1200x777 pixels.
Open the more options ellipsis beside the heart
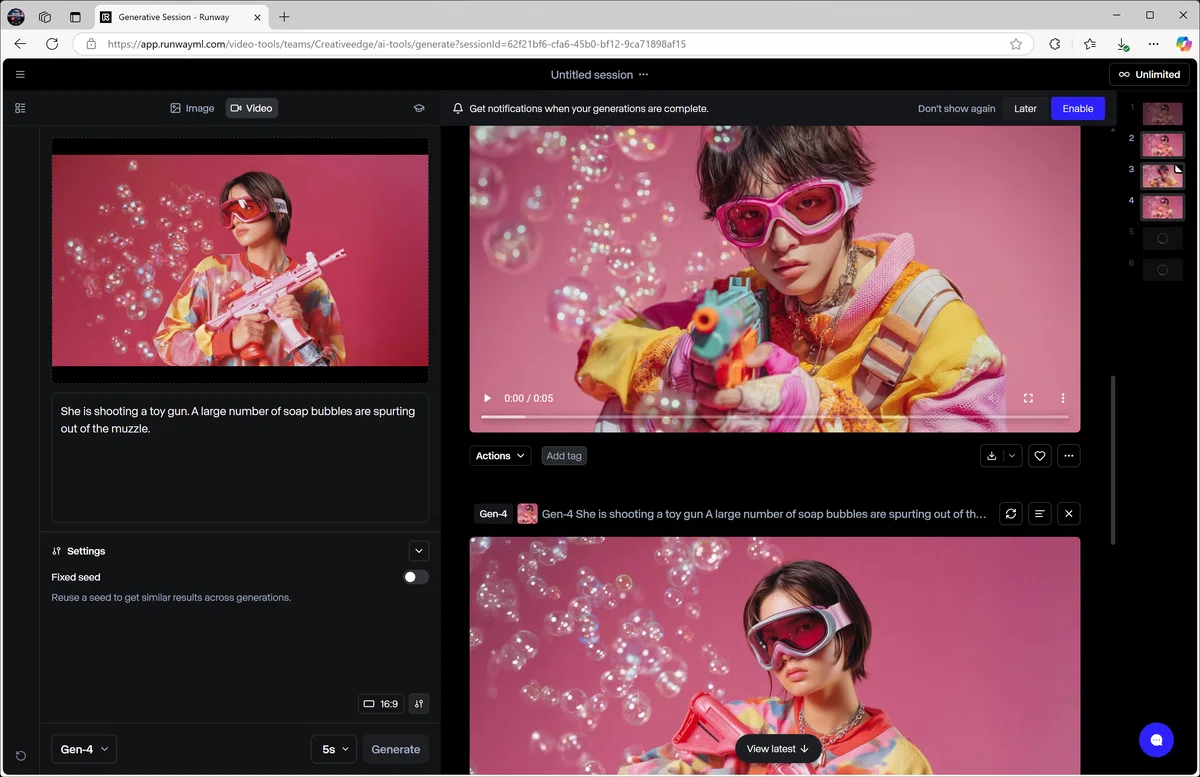1069,456
